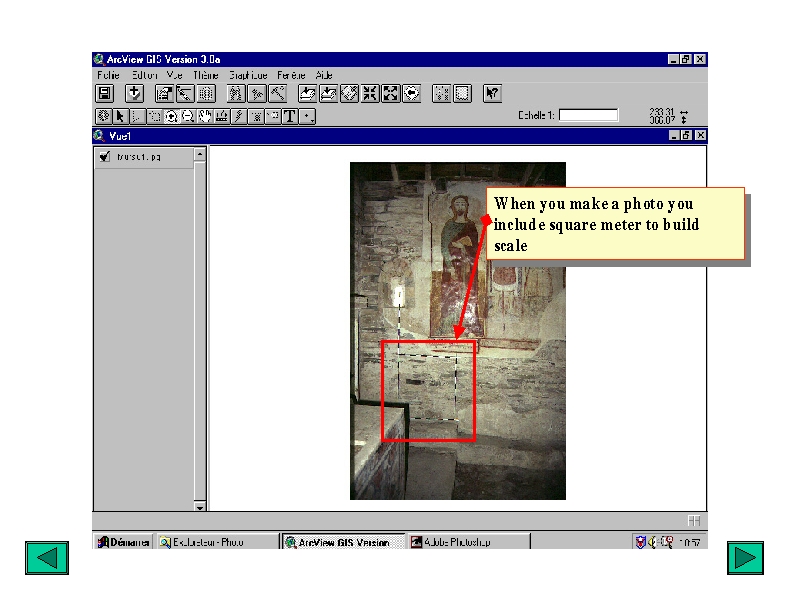This screenshot has height=600, width=800.
Task: Click the fixed Zoom In arrows button
Action: pos(370,93)
